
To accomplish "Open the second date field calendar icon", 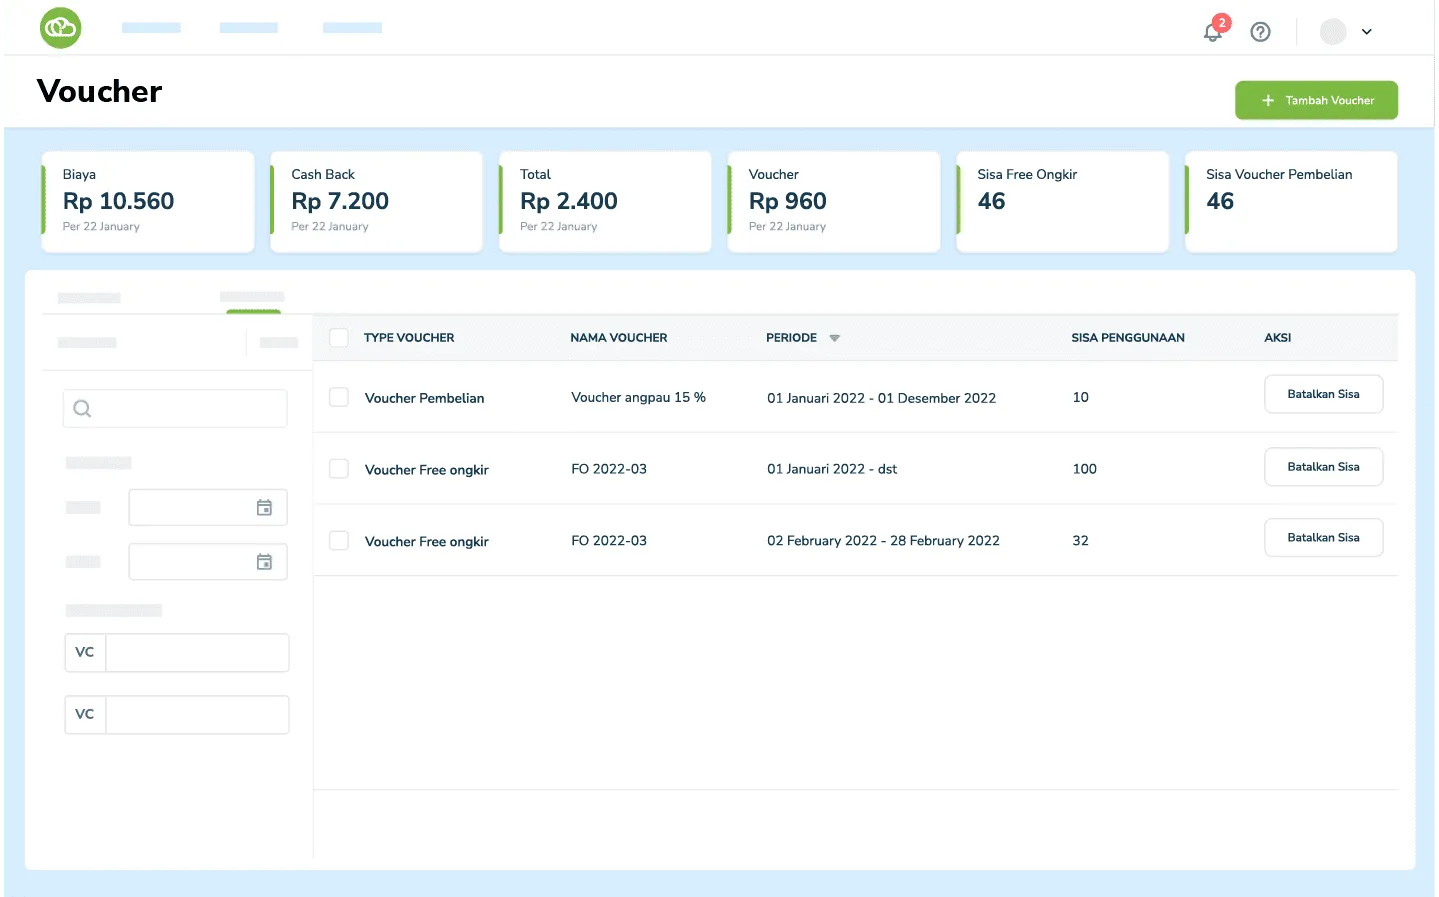I will (x=264, y=562).
